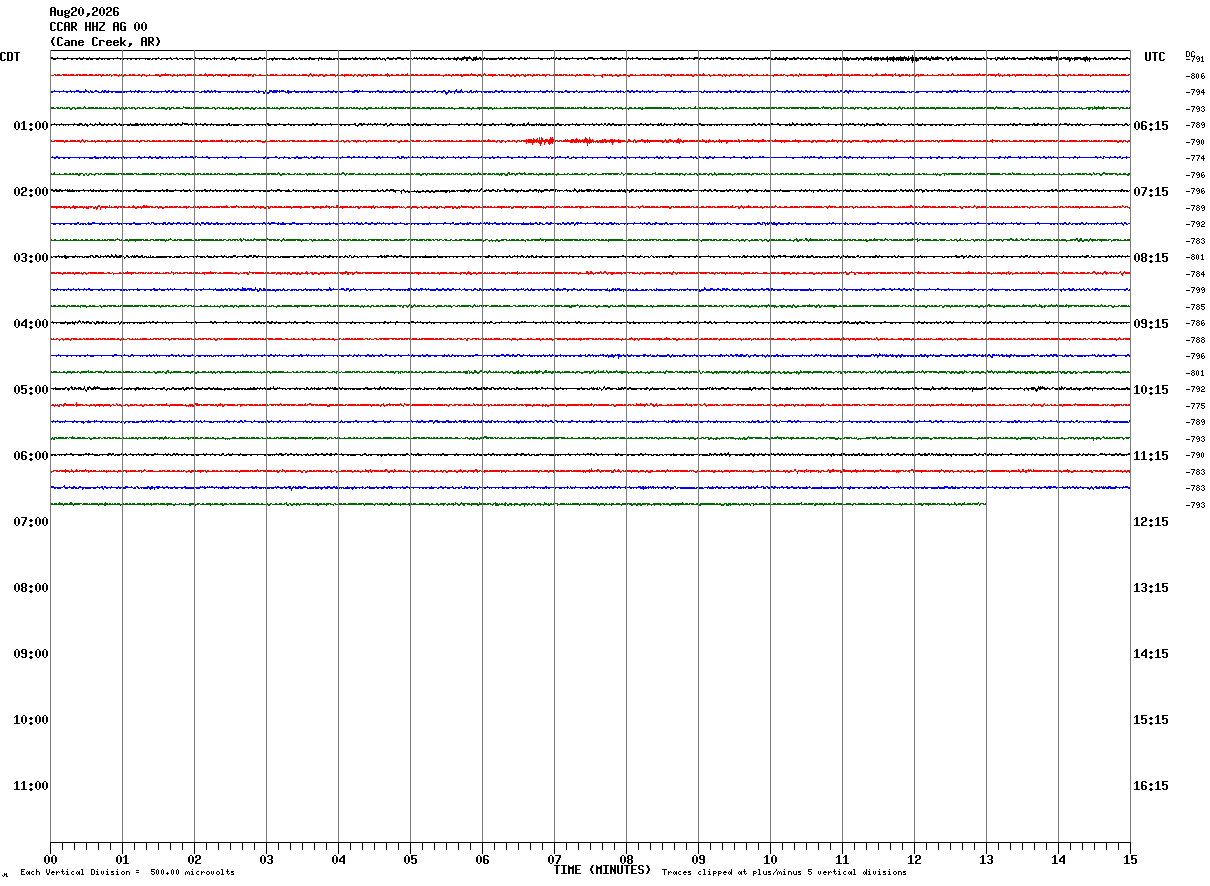The width and height of the screenshot is (1210, 886).
Task: Click the 06:15 UTC time label
Action: [1151, 126]
